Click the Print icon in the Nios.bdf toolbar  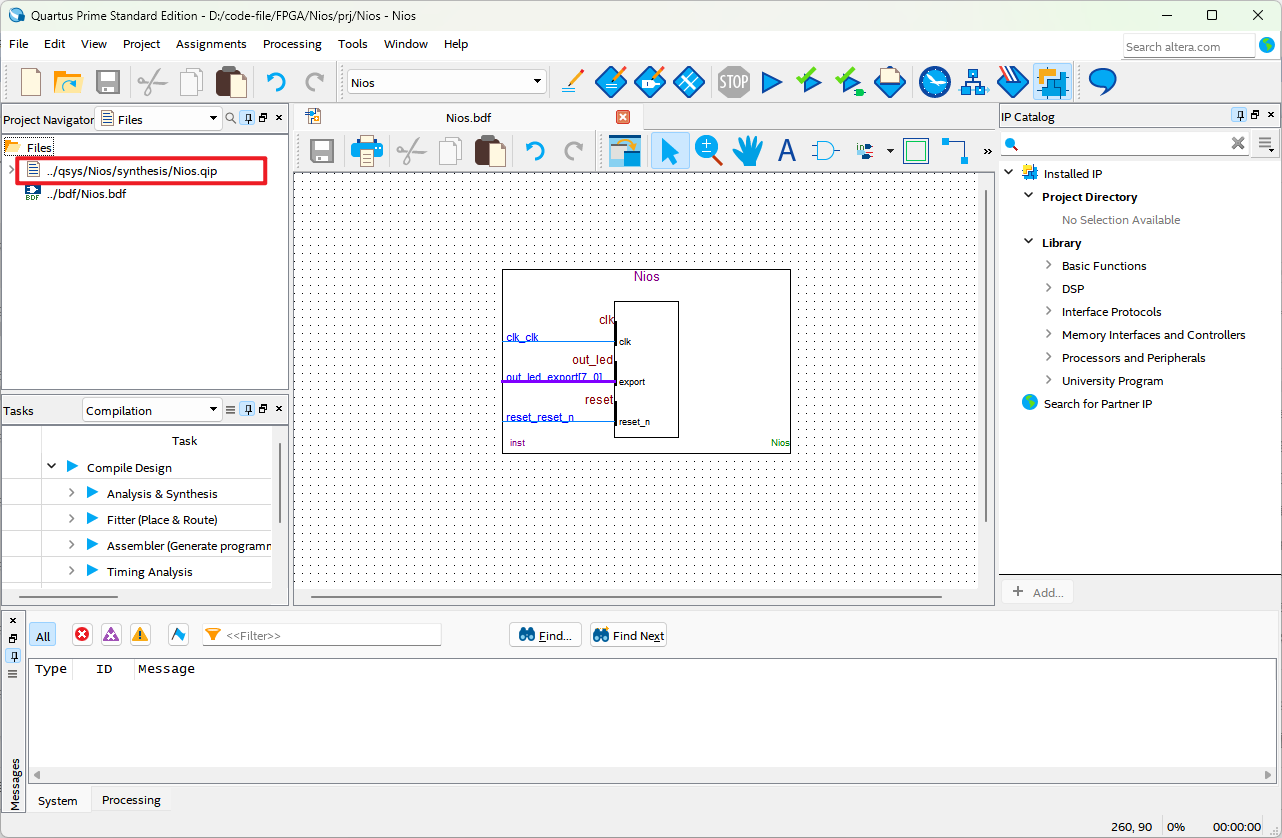tap(367, 151)
